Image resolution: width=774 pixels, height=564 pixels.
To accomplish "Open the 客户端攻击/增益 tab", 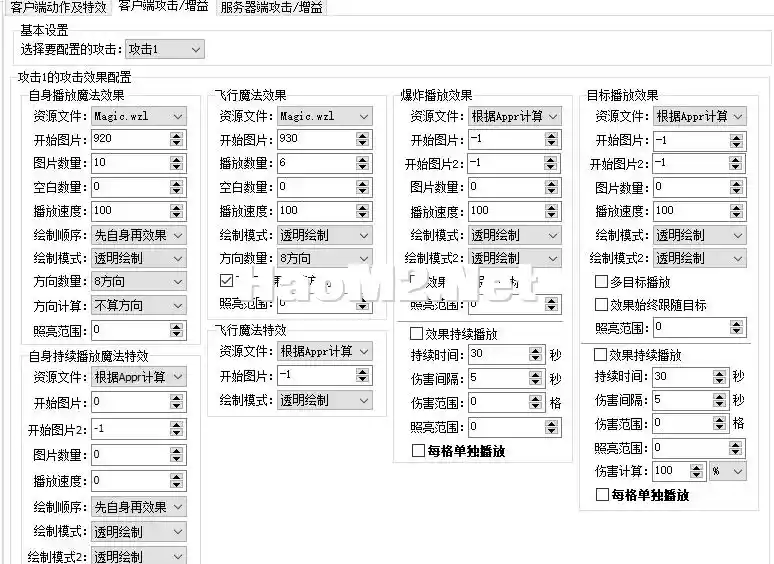I will pos(163,6).
